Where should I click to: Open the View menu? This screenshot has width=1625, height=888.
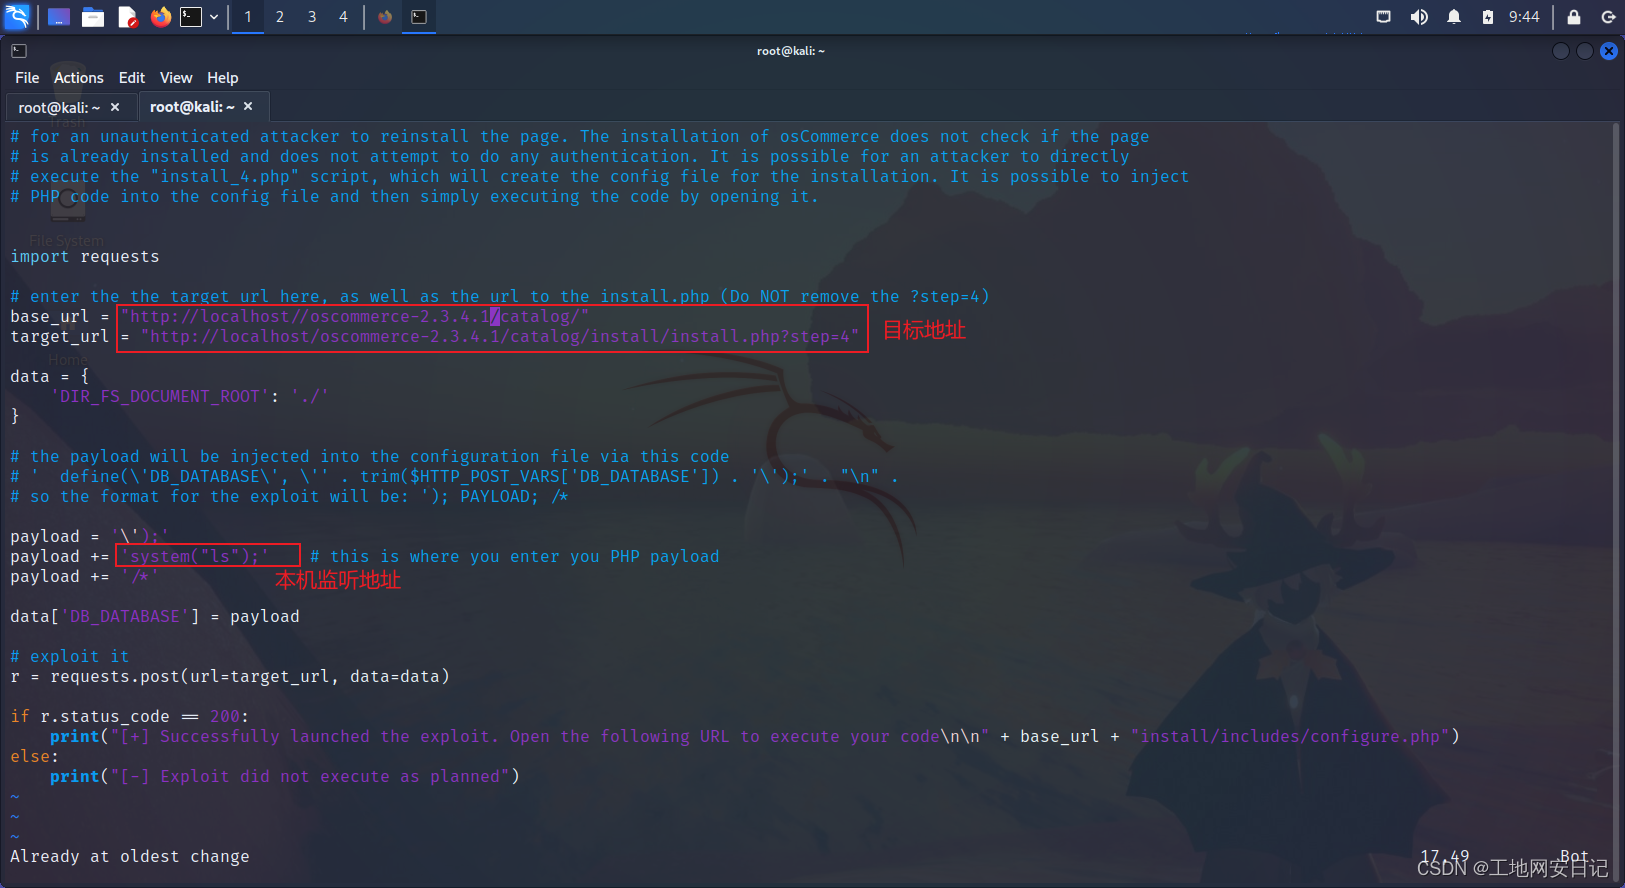click(x=176, y=78)
